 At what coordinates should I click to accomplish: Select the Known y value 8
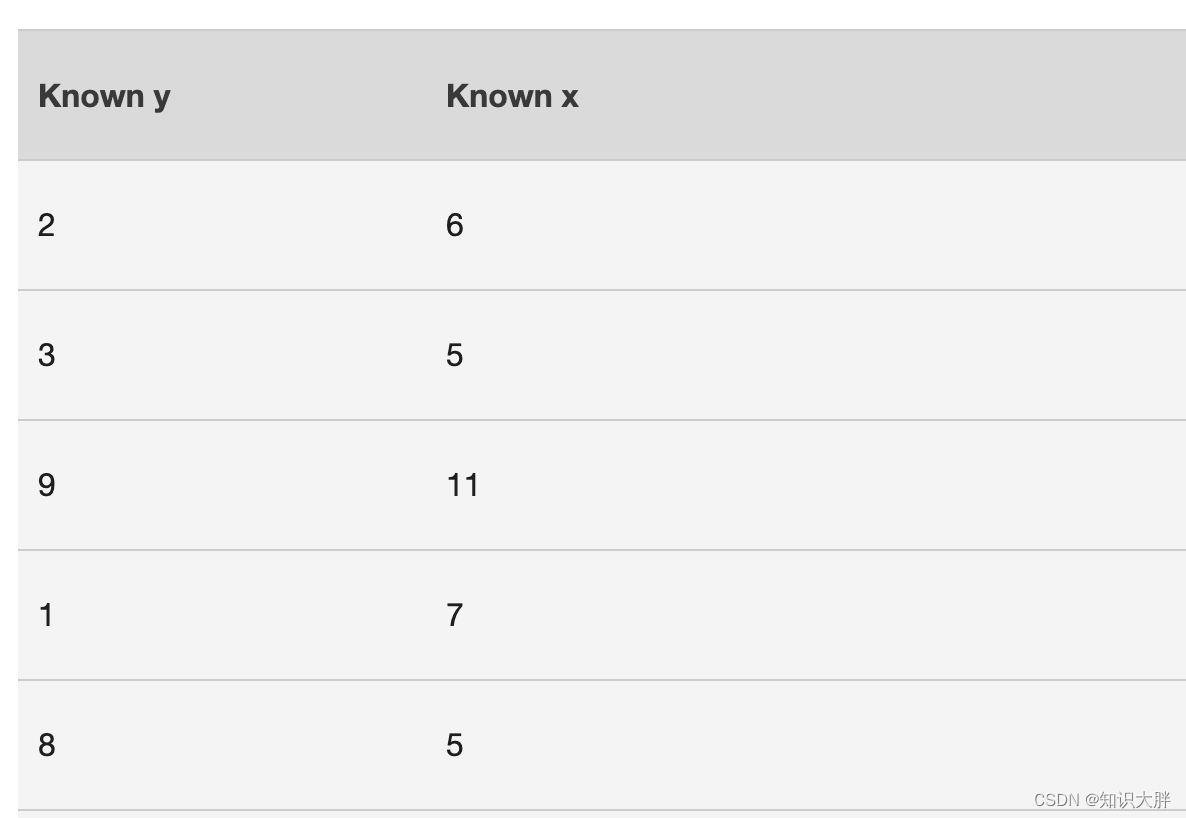point(46,745)
